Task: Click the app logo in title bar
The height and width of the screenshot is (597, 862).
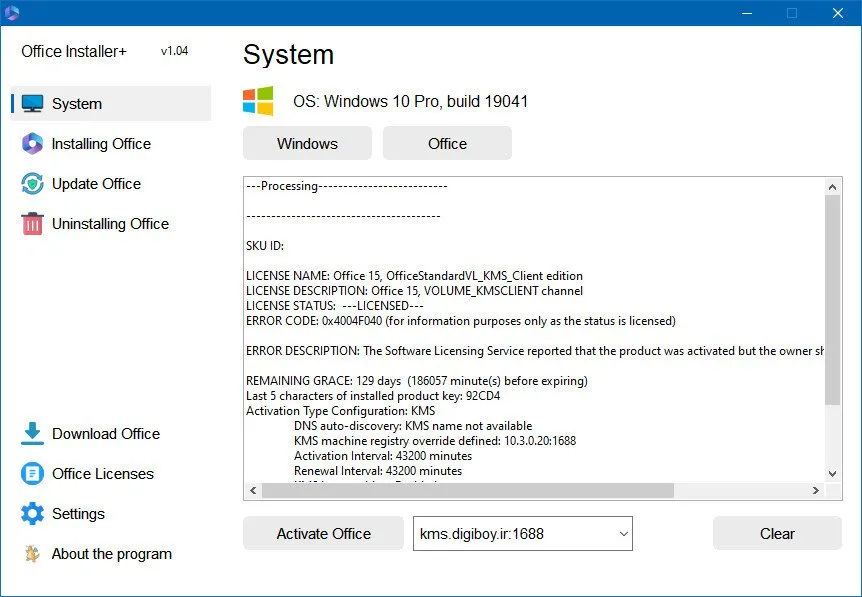Action: [12, 13]
